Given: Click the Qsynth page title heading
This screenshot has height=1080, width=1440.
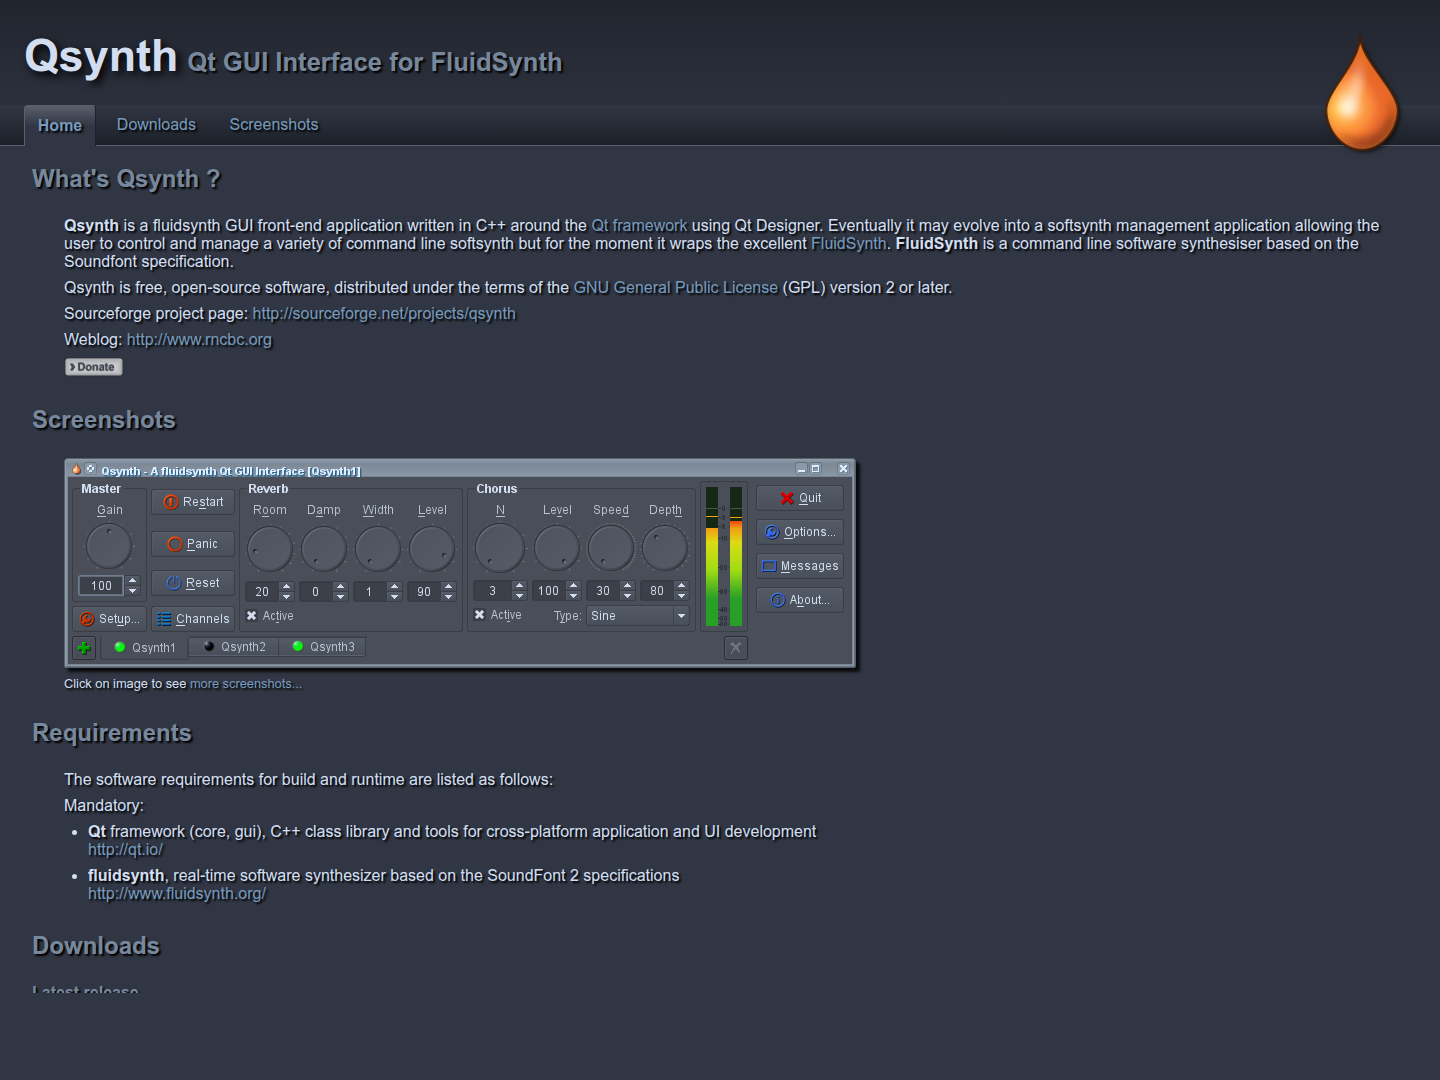Looking at the screenshot, I should point(101,57).
